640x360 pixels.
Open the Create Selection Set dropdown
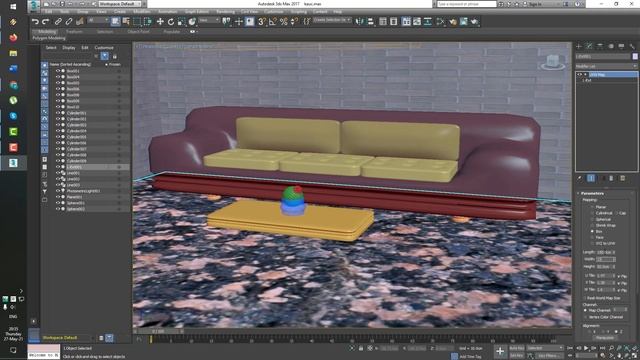(332, 20)
